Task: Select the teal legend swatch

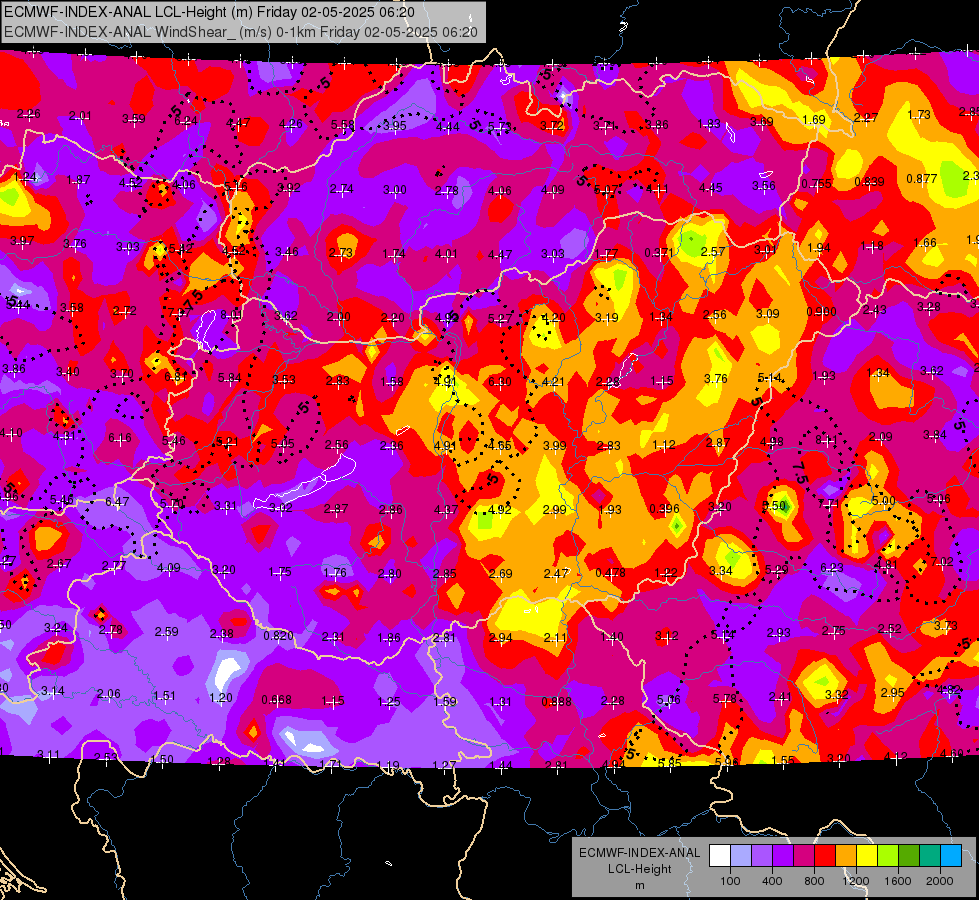Action: pos(930,856)
